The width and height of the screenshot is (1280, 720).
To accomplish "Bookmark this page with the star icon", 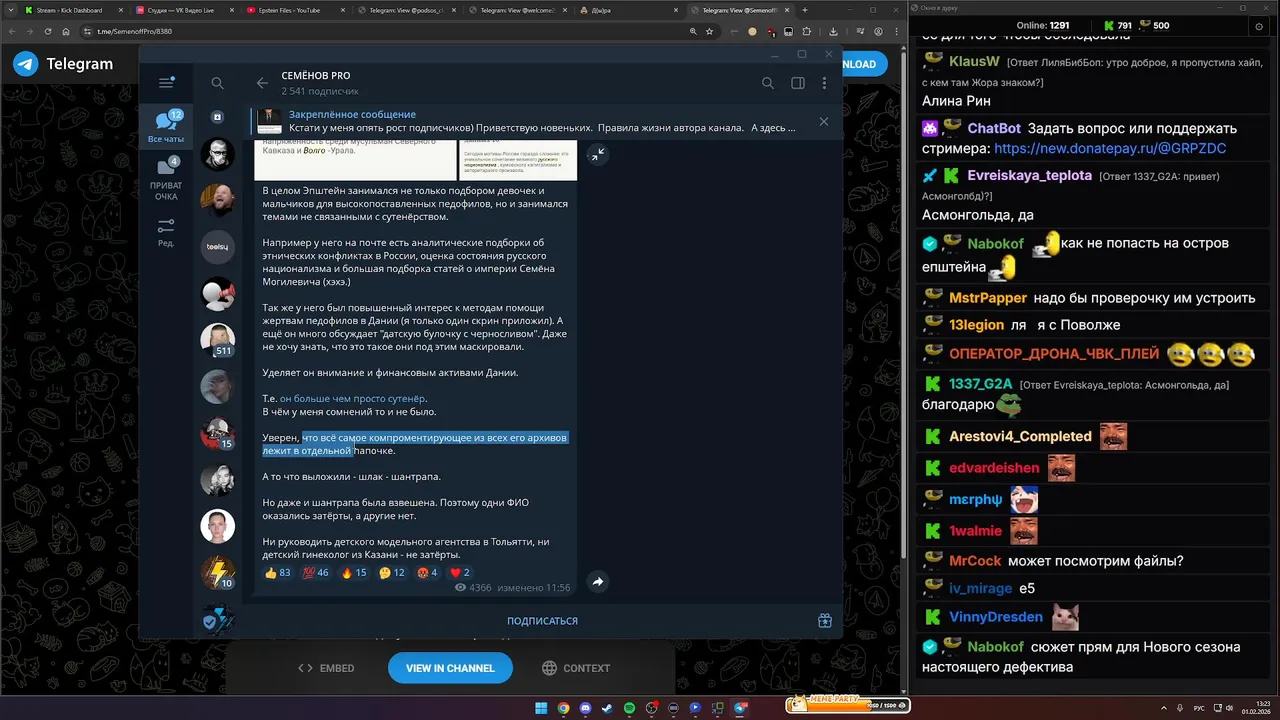I will [709, 31].
